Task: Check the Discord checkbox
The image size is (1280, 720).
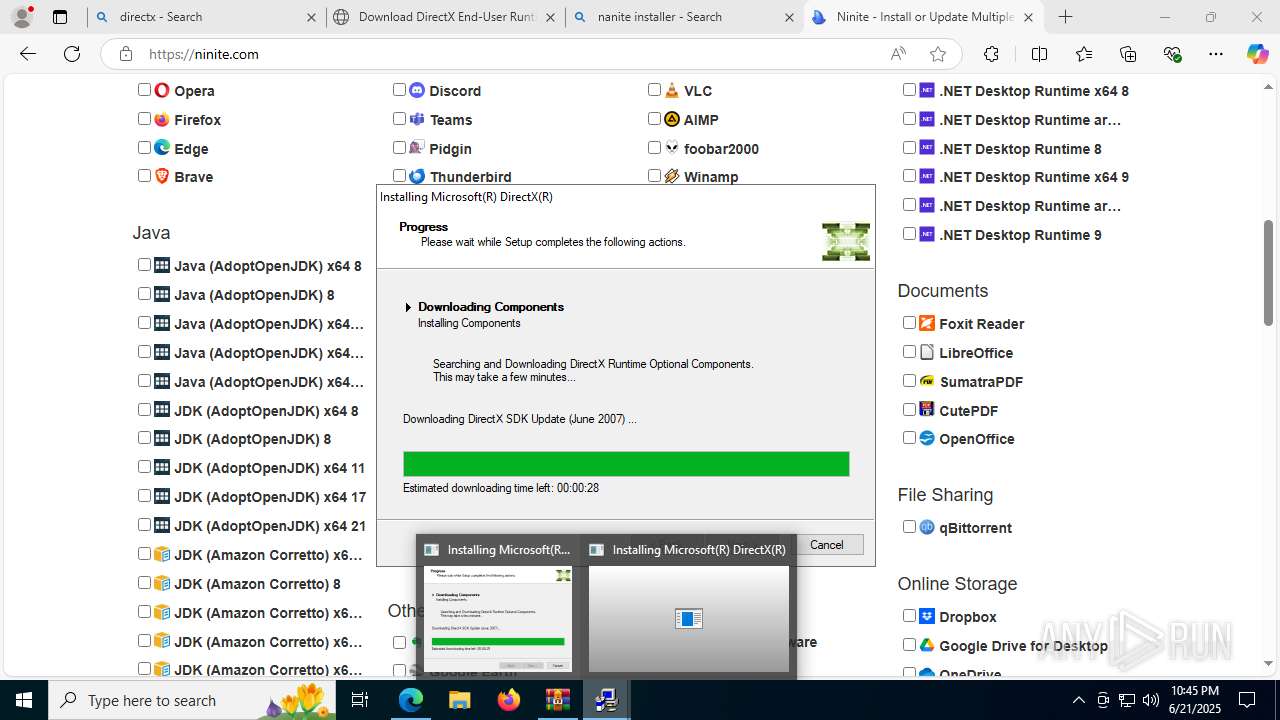Action: [x=399, y=90]
